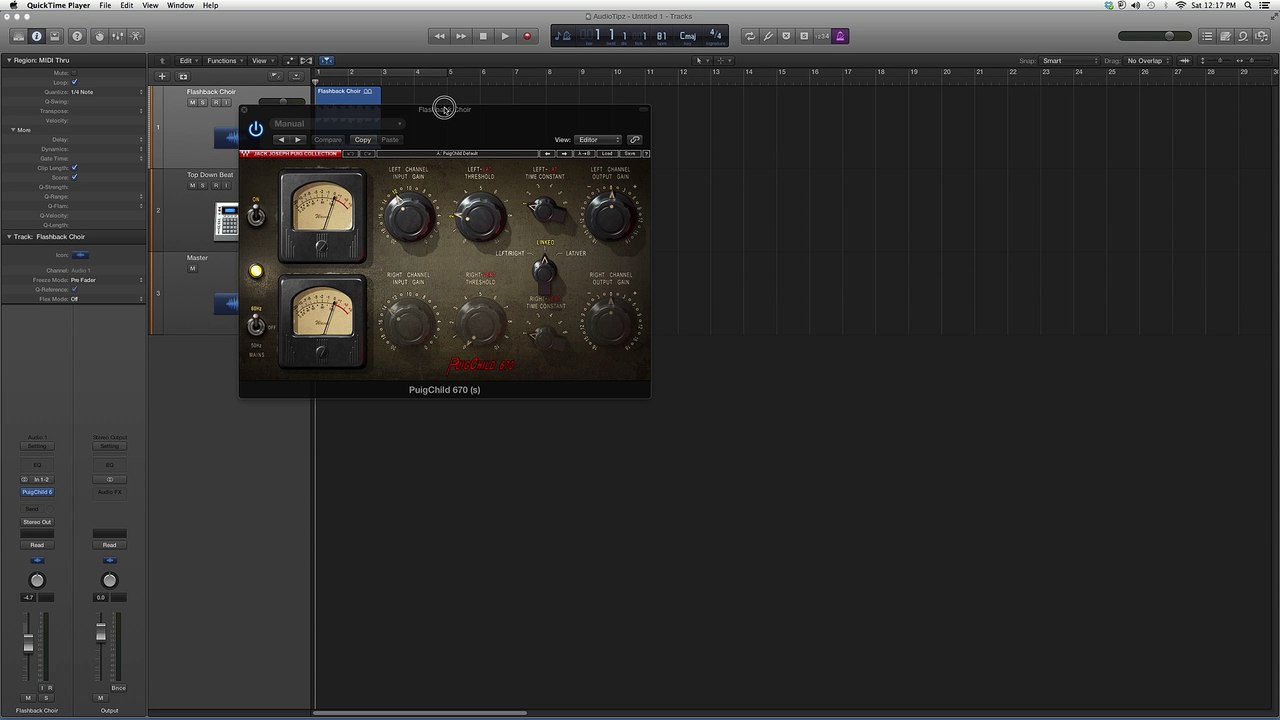1280x720 pixels.
Task: Solo the Flashback Choir track header
Action: [x=203, y=103]
